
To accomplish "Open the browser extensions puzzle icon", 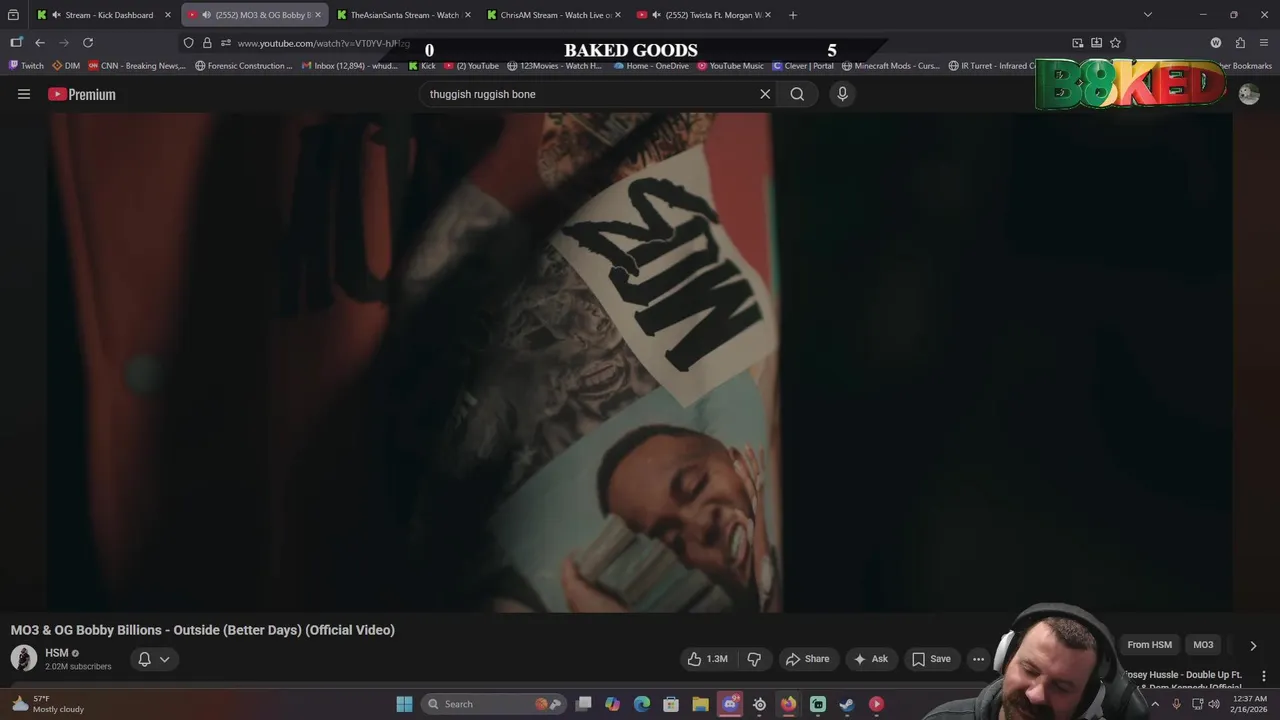I will pyautogui.click(x=1240, y=43).
